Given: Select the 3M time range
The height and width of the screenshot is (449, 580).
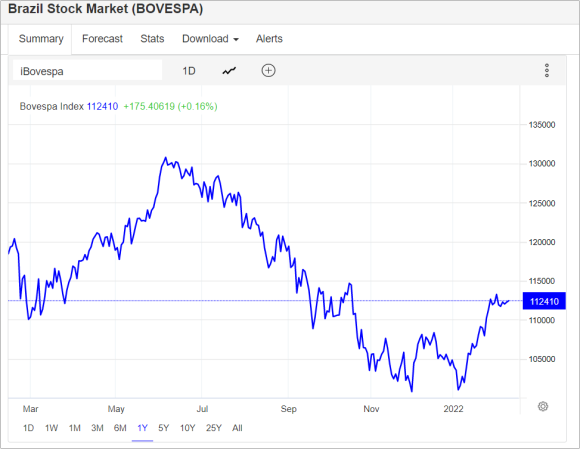Looking at the screenshot, I should [97, 428].
